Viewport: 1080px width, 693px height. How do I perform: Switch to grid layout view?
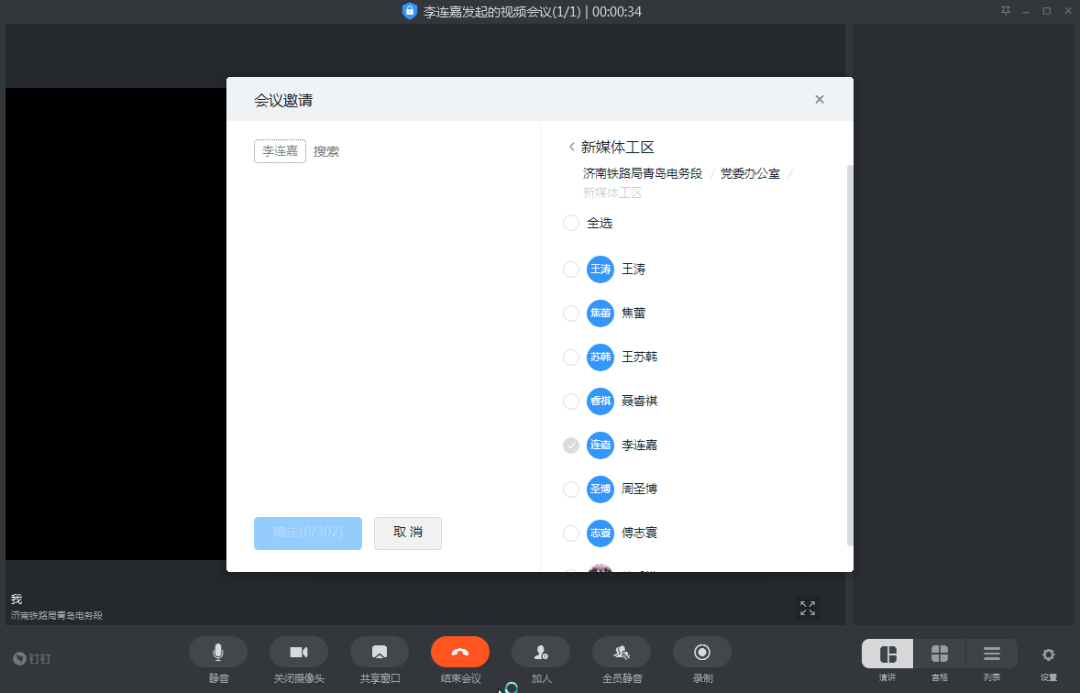[x=940, y=651]
